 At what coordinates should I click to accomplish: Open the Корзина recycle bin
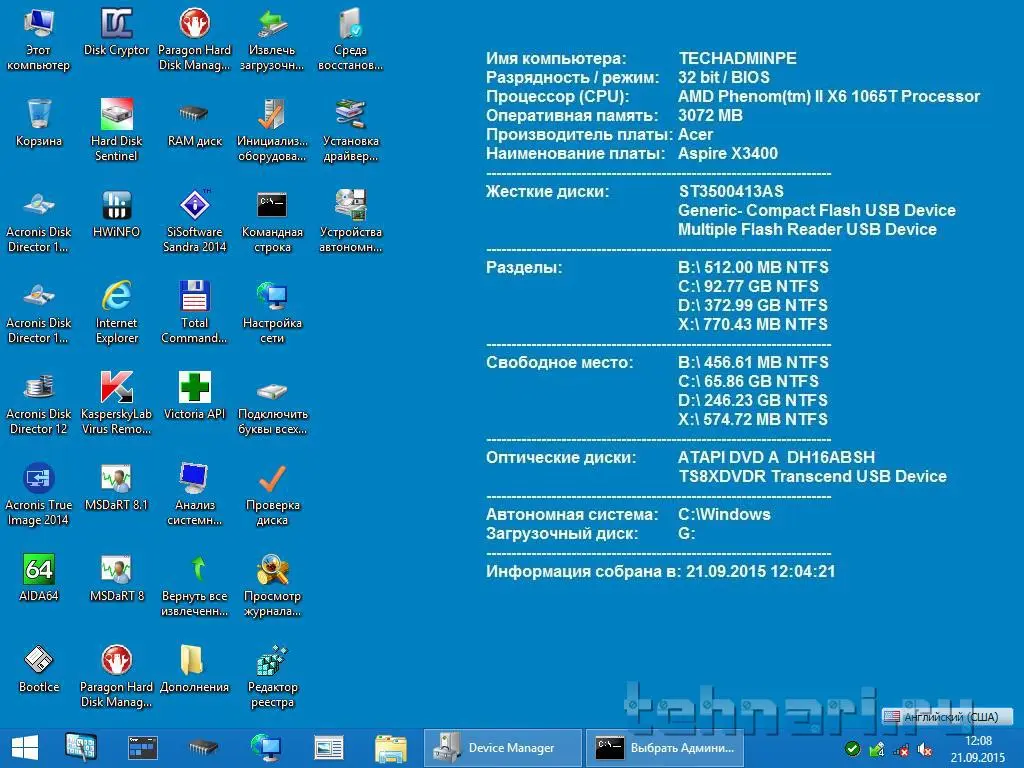coord(38,115)
